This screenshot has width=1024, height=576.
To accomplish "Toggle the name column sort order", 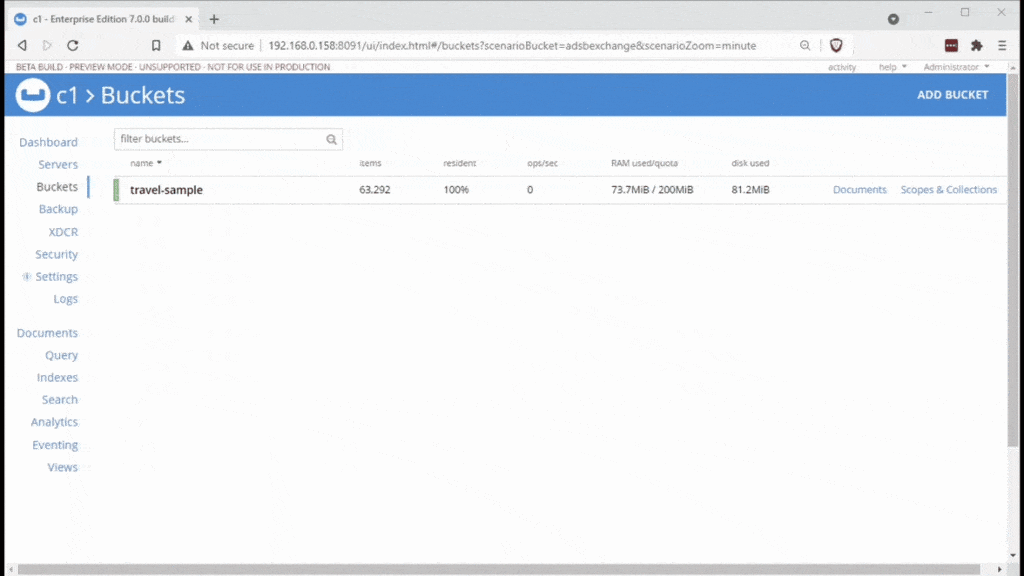I will pos(145,163).
